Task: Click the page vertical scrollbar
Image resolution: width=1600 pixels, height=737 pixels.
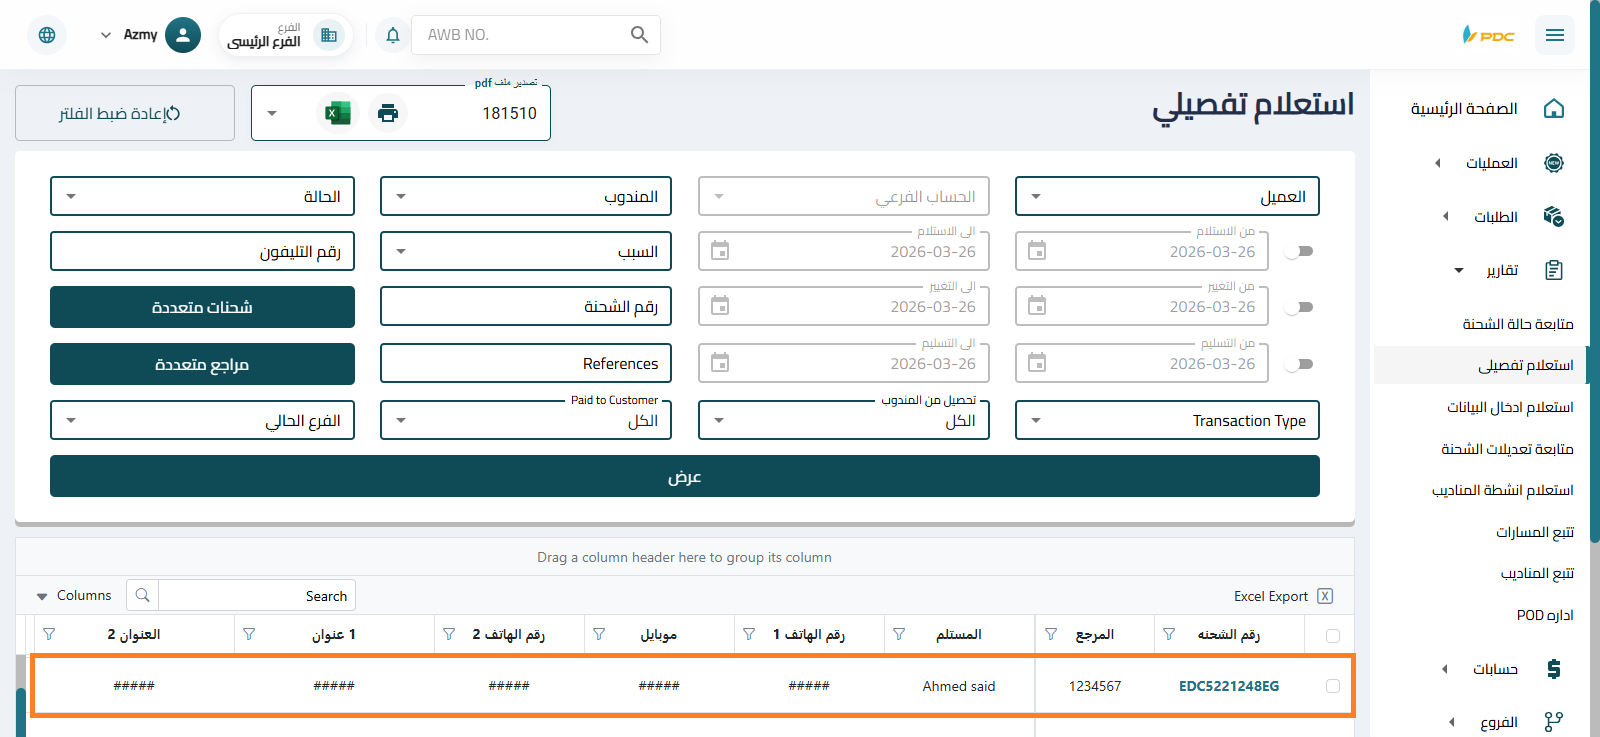Action: tap(1594, 270)
